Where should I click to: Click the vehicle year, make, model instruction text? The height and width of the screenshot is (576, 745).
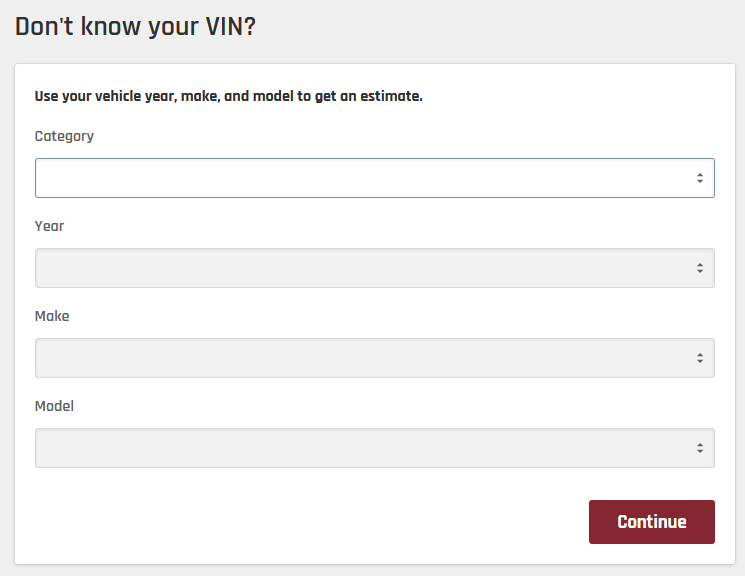pyautogui.click(x=228, y=97)
